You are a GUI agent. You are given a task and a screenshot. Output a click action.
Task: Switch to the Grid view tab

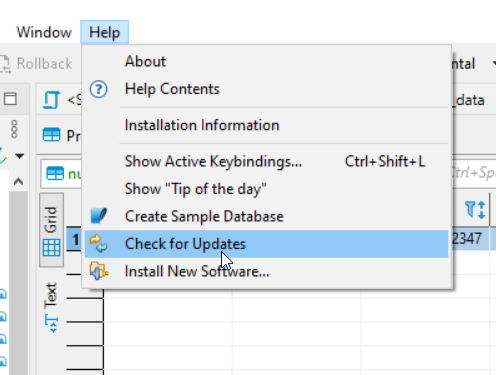[51, 230]
